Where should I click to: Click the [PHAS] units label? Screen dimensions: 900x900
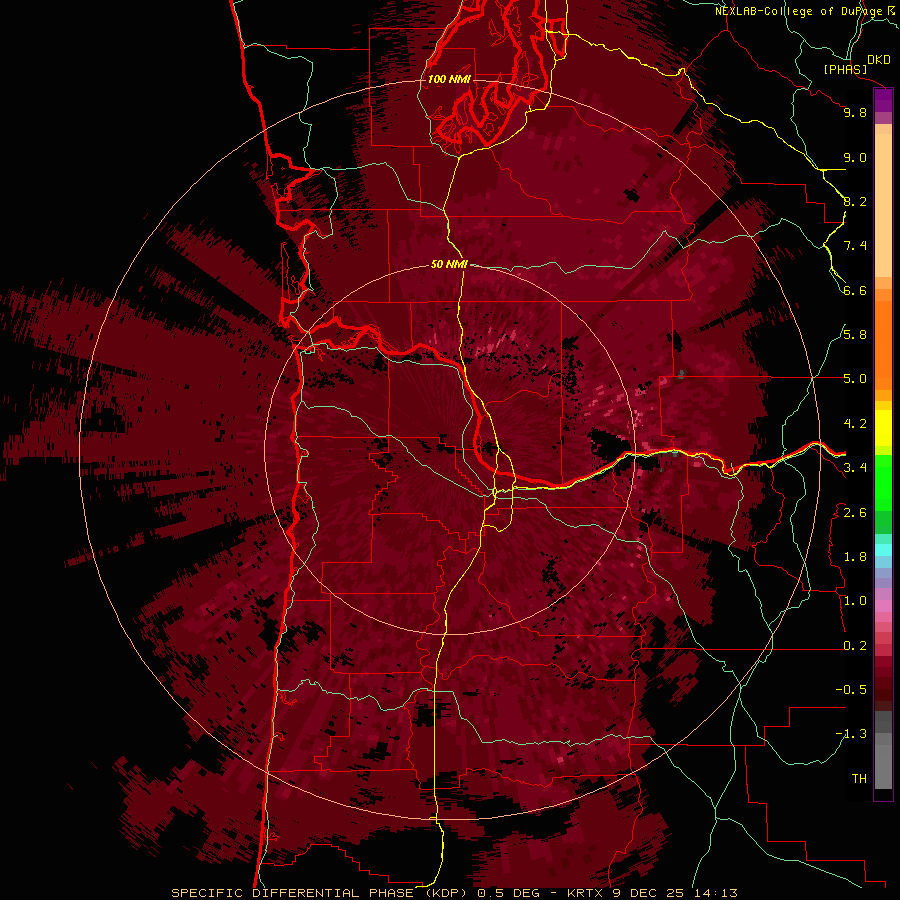point(845,69)
